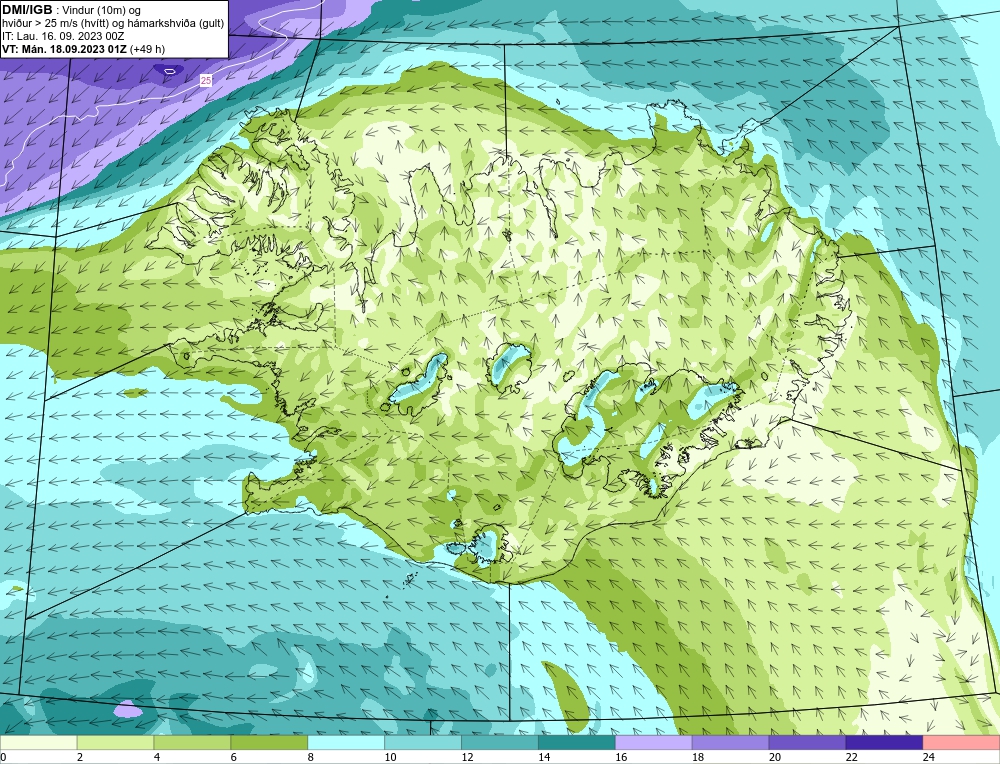Screen dimensions: 1000x764
Task: Click the legend scale value '8'
Action: [x=311, y=757]
